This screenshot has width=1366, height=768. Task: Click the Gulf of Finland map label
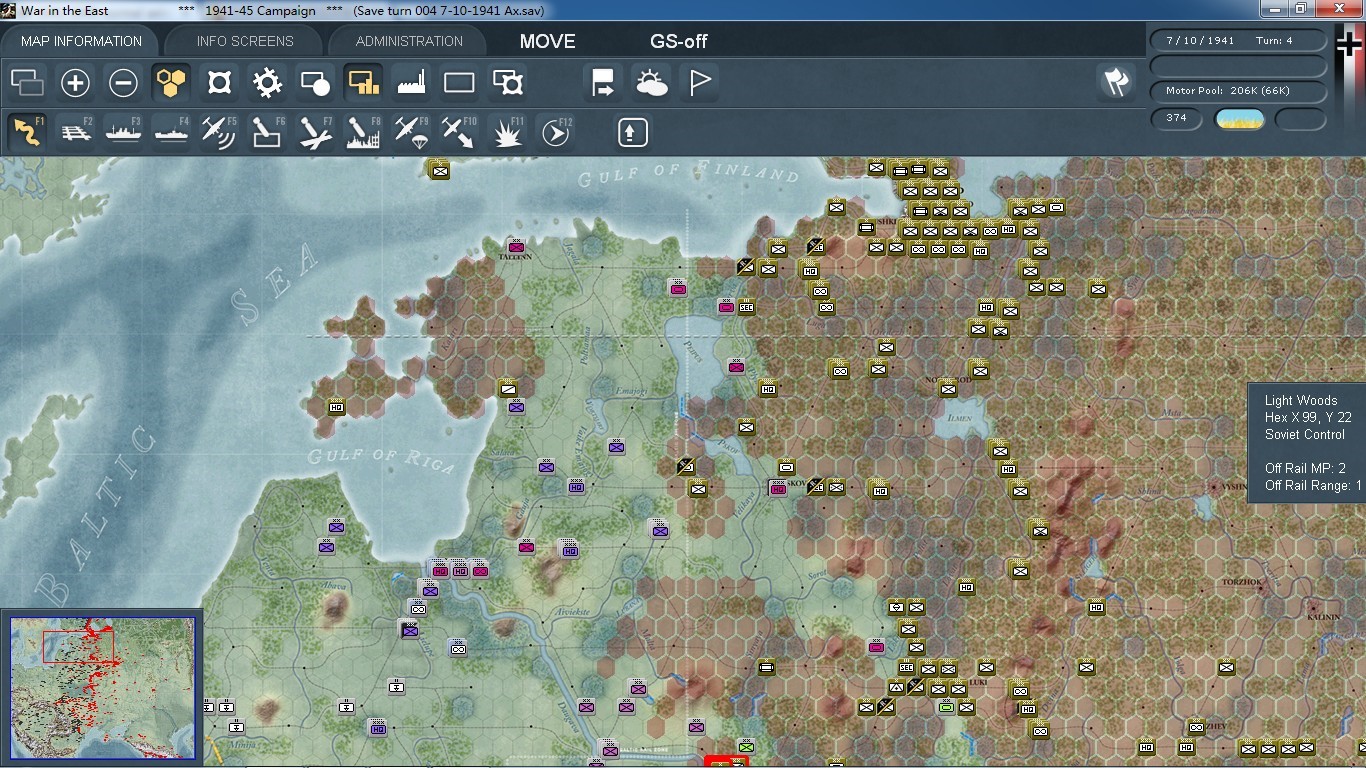click(688, 174)
